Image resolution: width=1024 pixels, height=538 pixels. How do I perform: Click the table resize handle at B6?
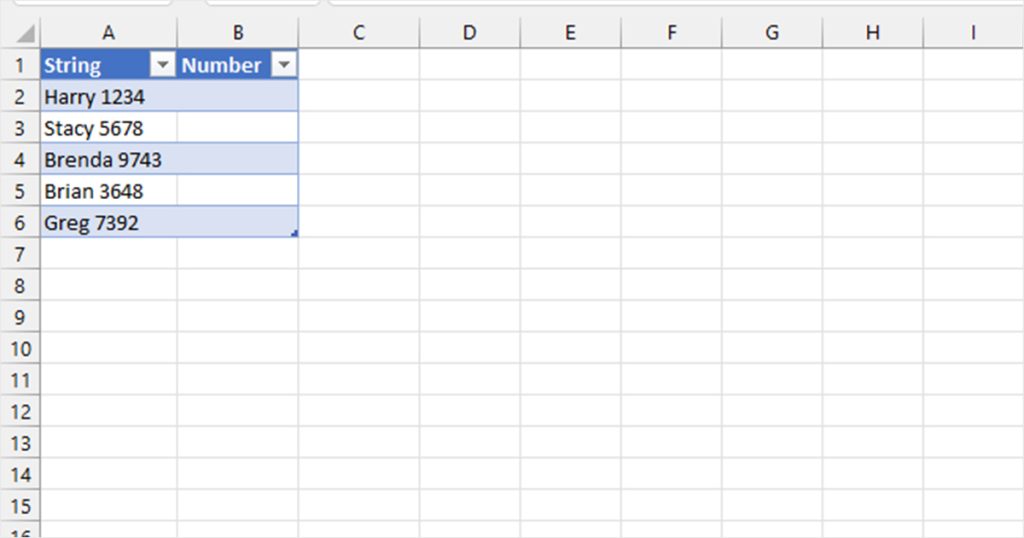coord(295,233)
